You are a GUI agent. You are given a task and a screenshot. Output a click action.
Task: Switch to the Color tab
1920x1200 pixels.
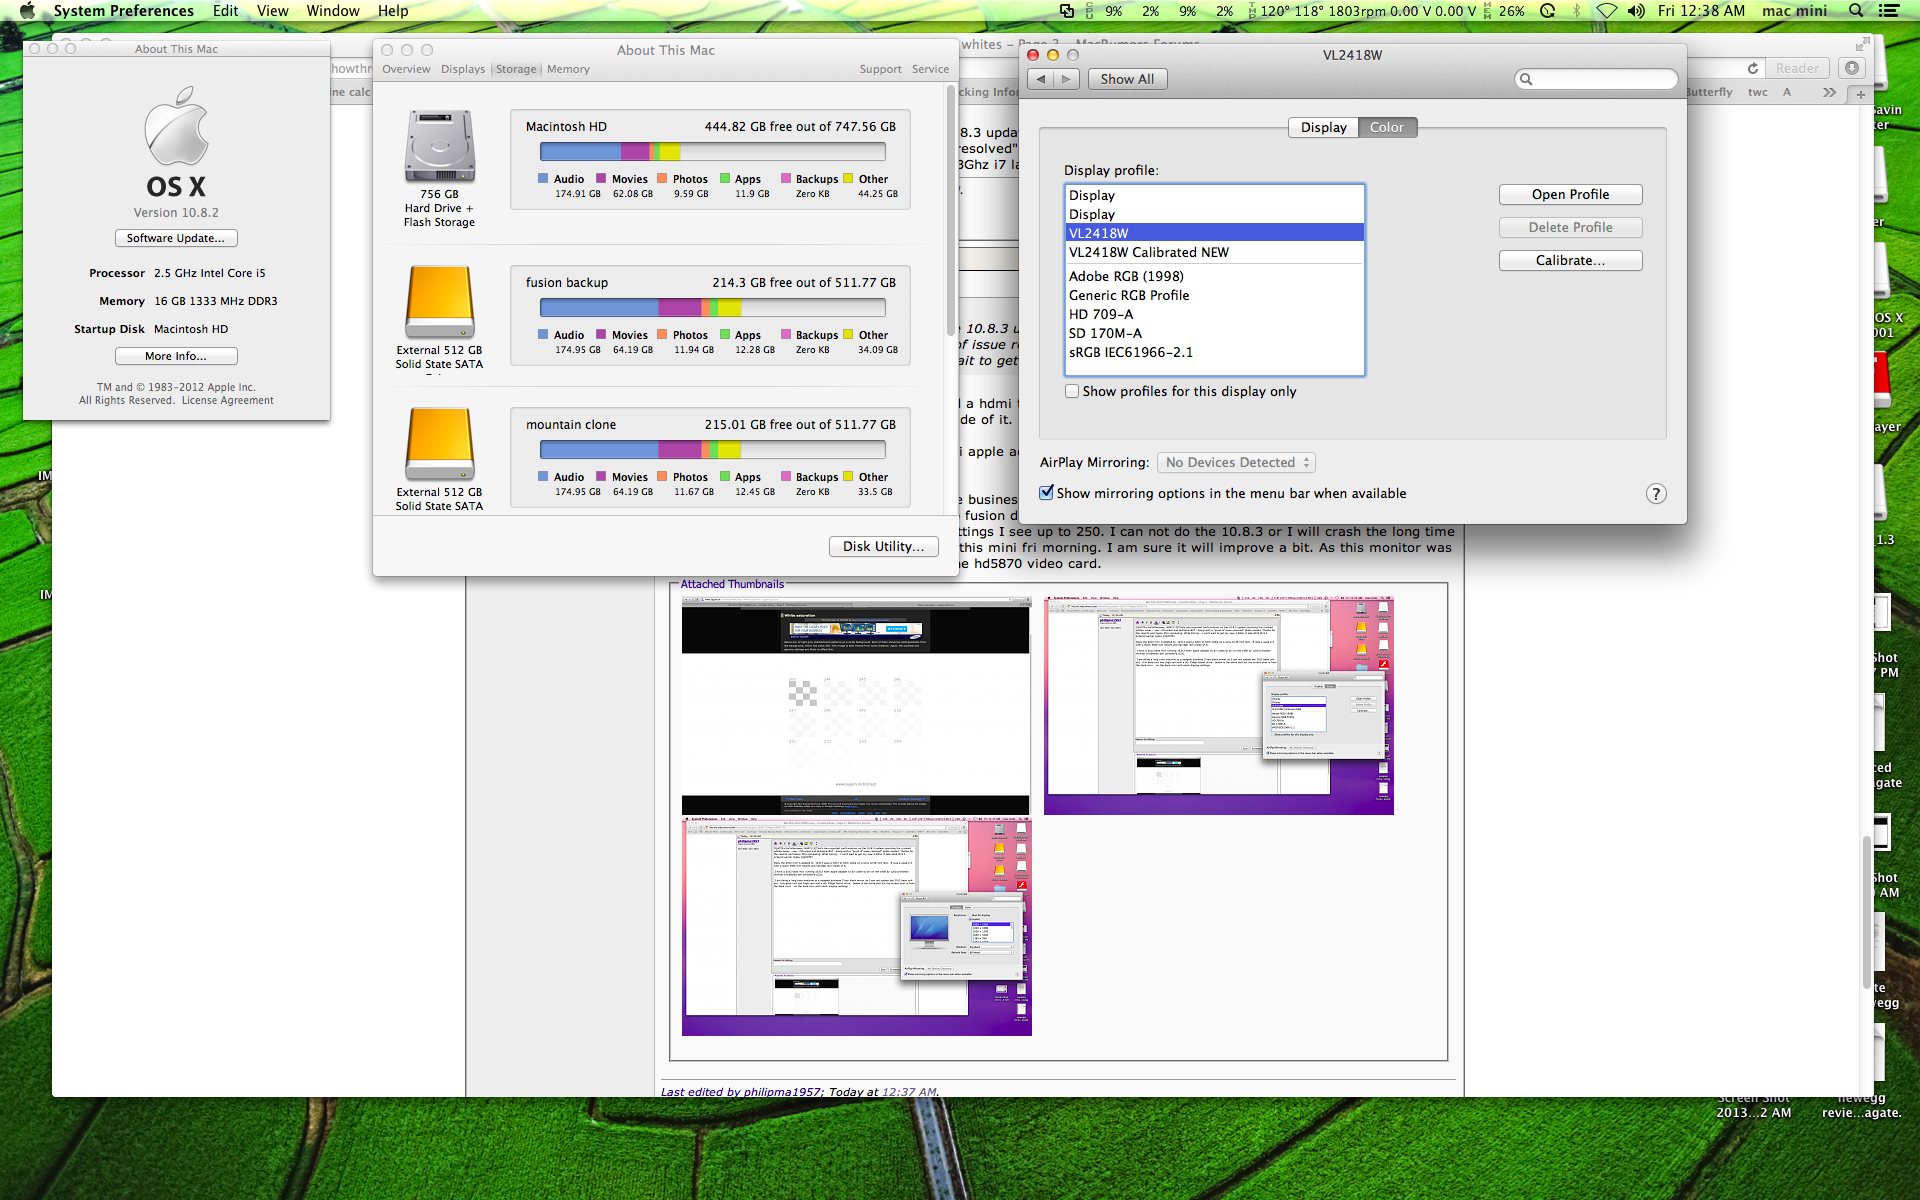click(x=1386, y=127)
